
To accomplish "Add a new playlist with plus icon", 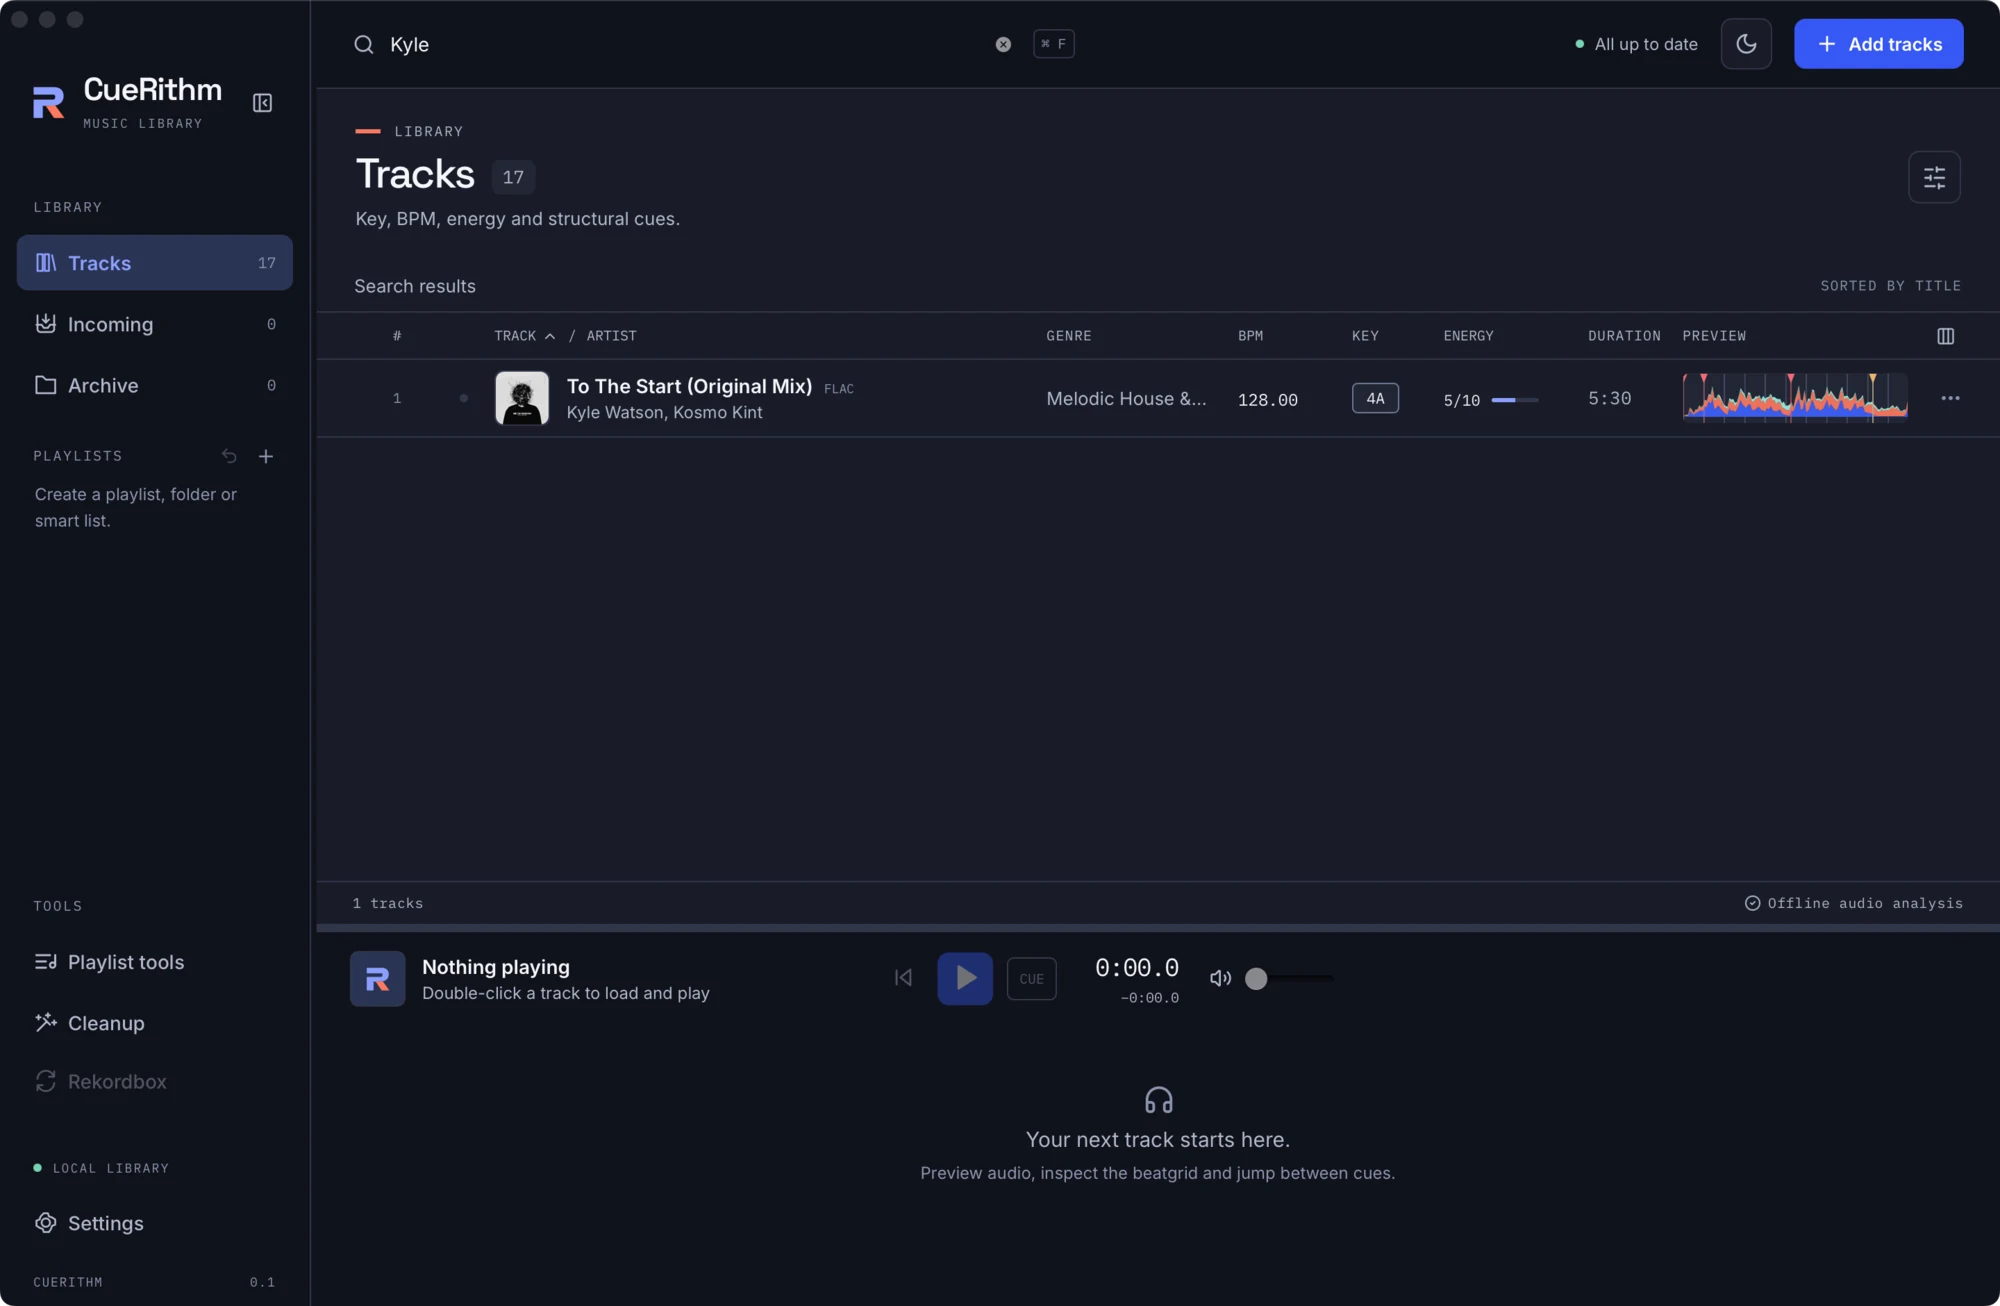I will pyautogui.click(x=266, y=456).
